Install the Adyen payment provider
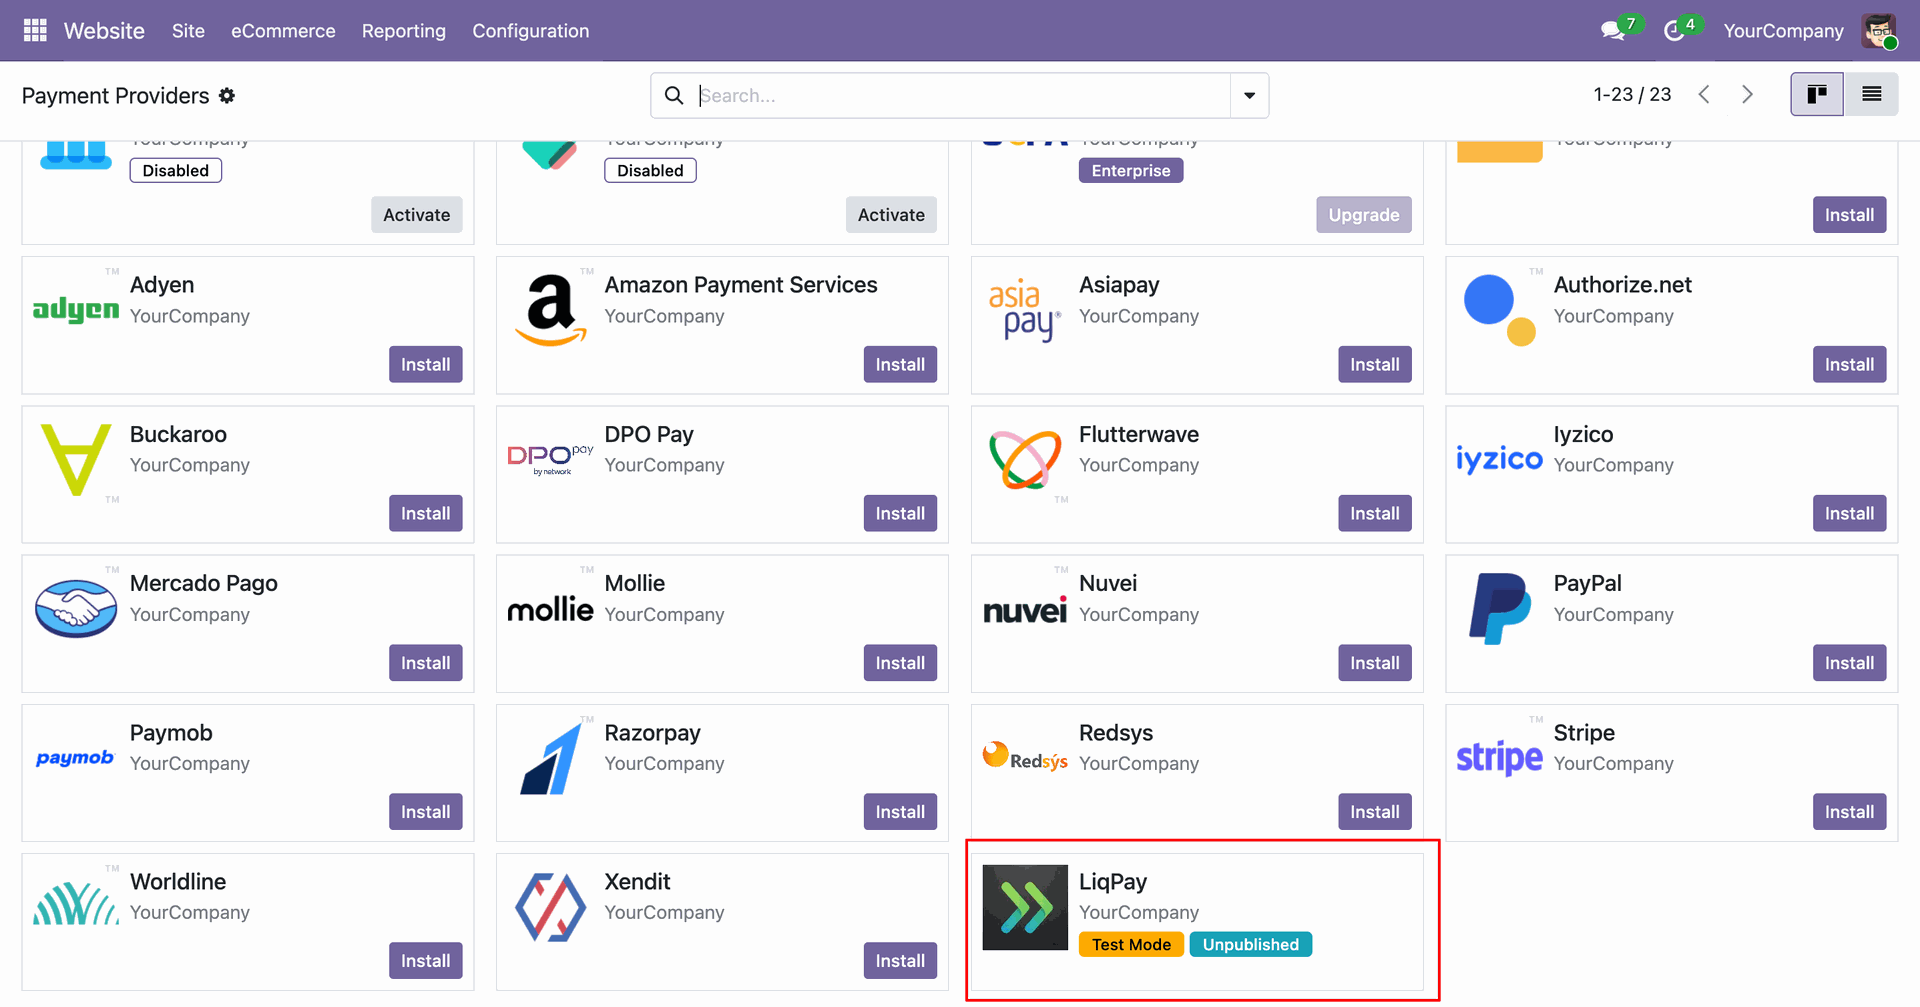The height and width of the screenshot is (1007, 1920). click(x=425, y=365)
